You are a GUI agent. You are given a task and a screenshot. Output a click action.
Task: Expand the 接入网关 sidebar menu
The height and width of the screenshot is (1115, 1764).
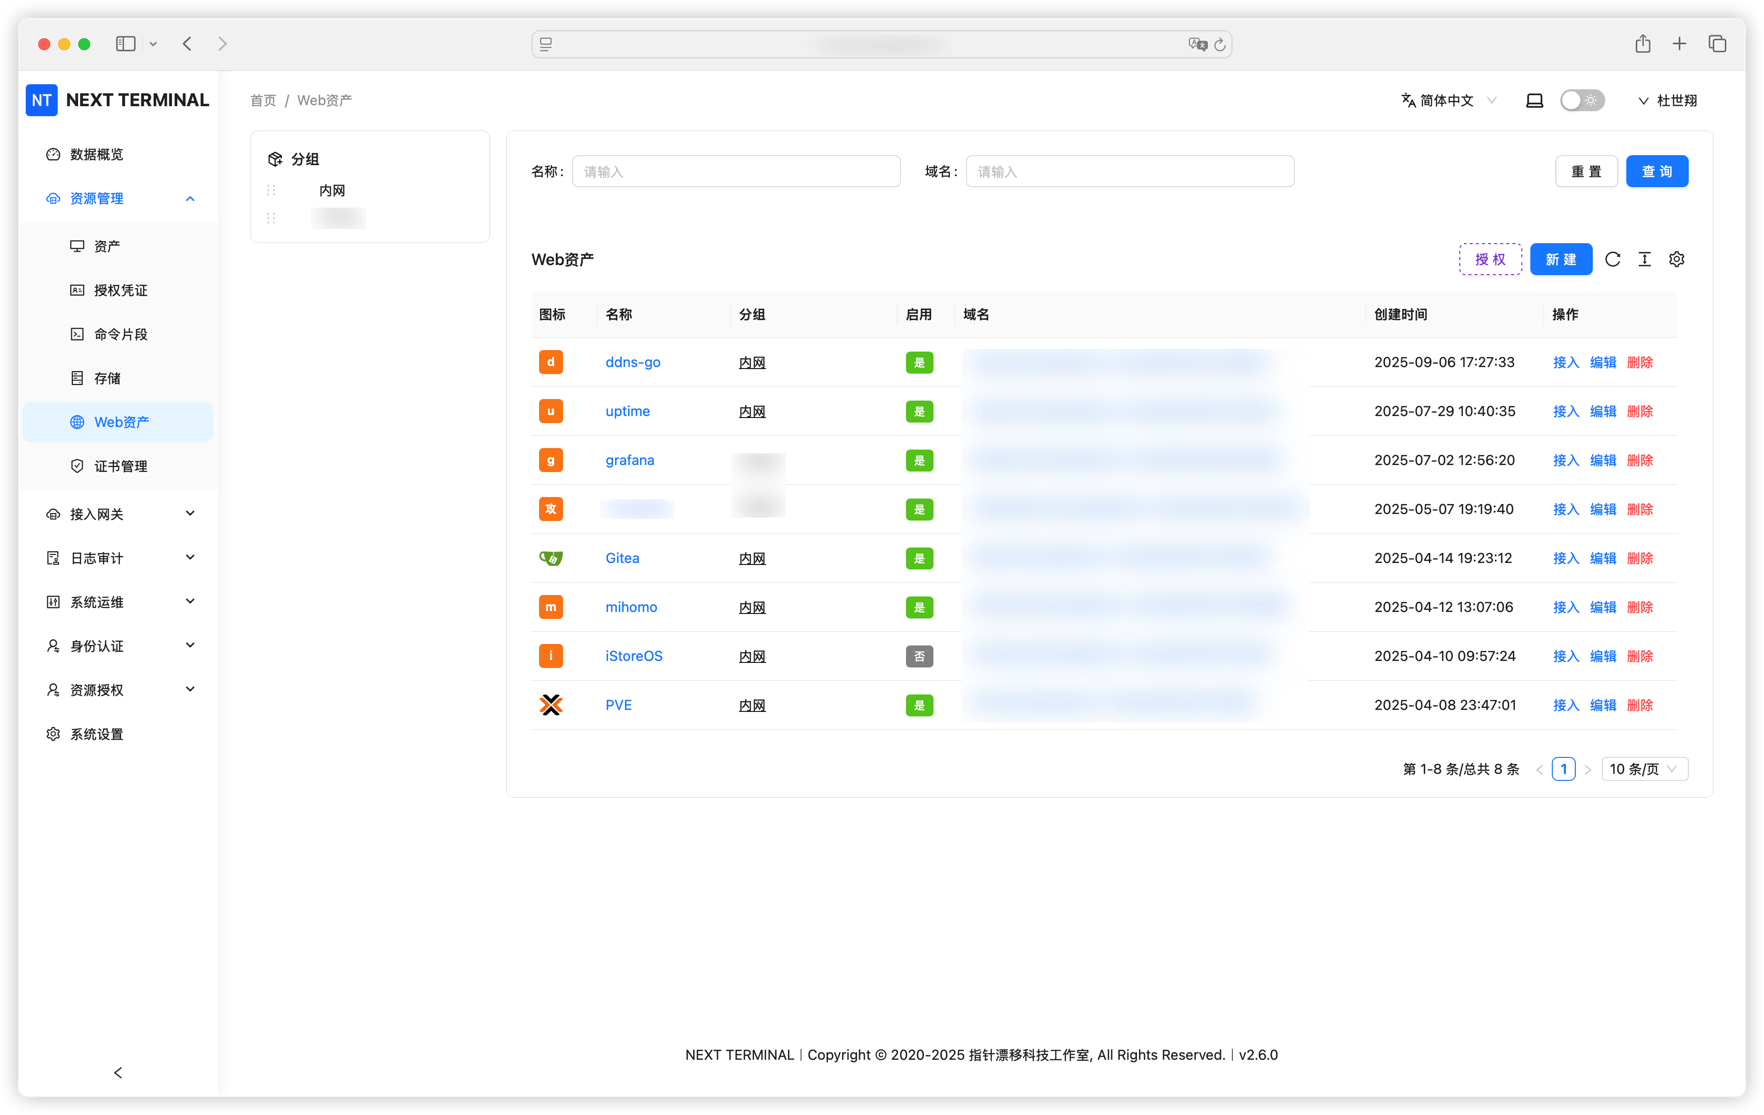coord(120,514)
